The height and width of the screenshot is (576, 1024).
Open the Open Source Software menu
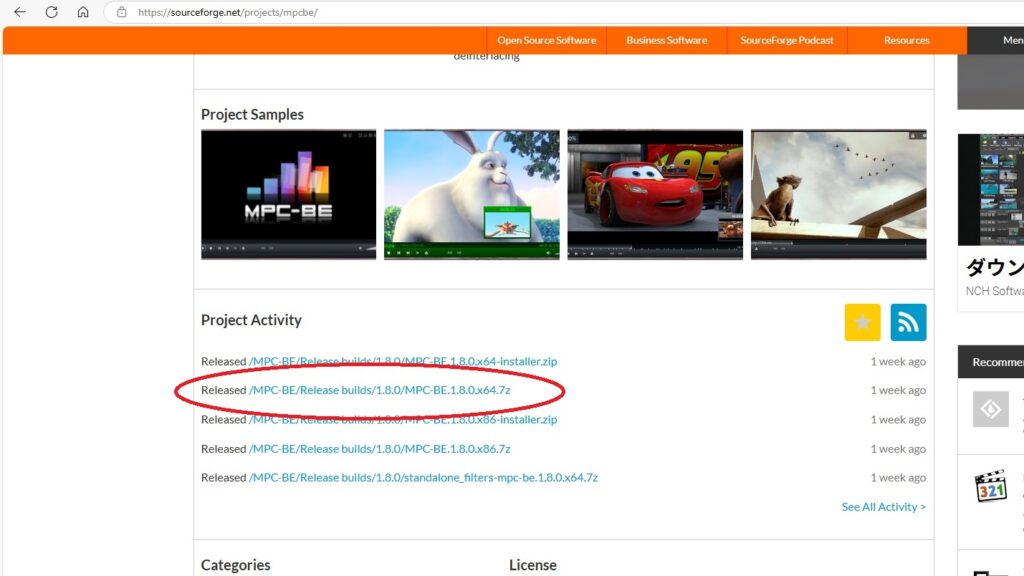pos(547,40)
